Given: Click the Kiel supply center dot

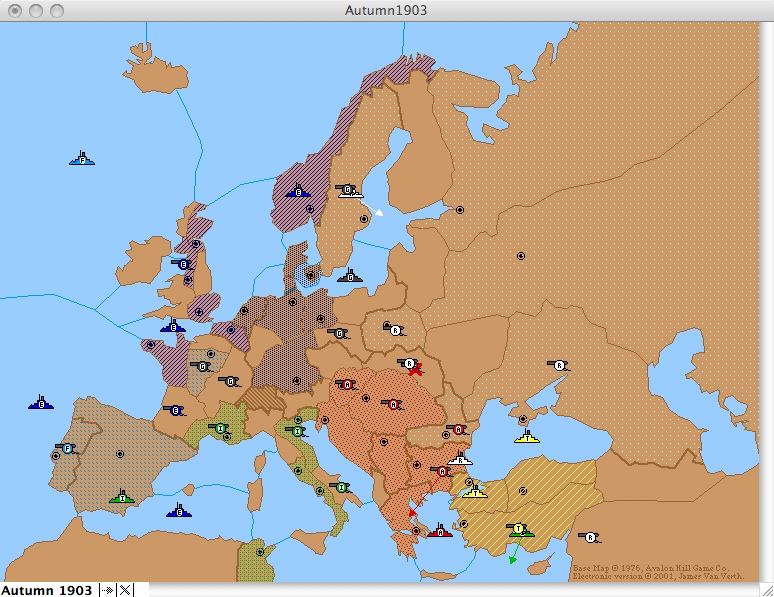Looking at the screenshot, I should (293, 302).
